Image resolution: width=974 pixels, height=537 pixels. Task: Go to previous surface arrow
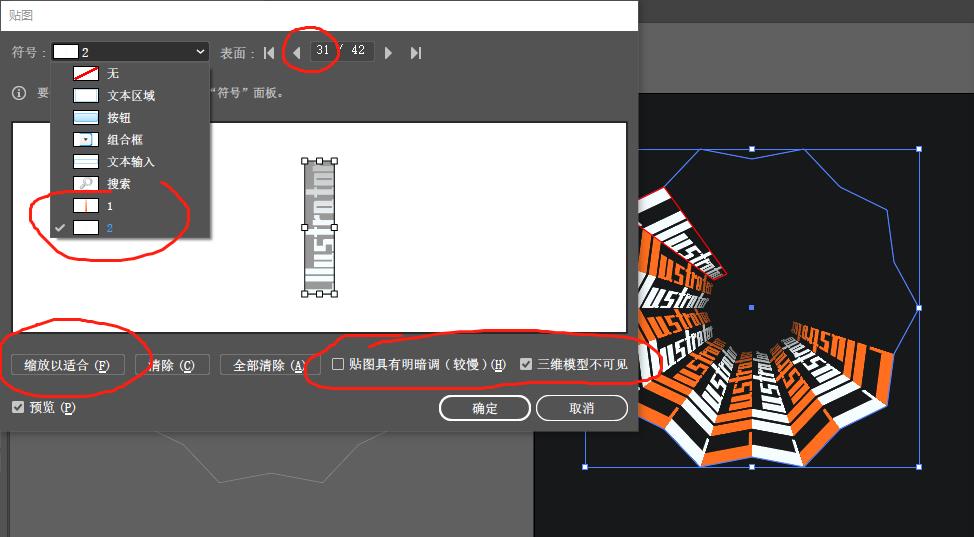(x=296, y=53)
